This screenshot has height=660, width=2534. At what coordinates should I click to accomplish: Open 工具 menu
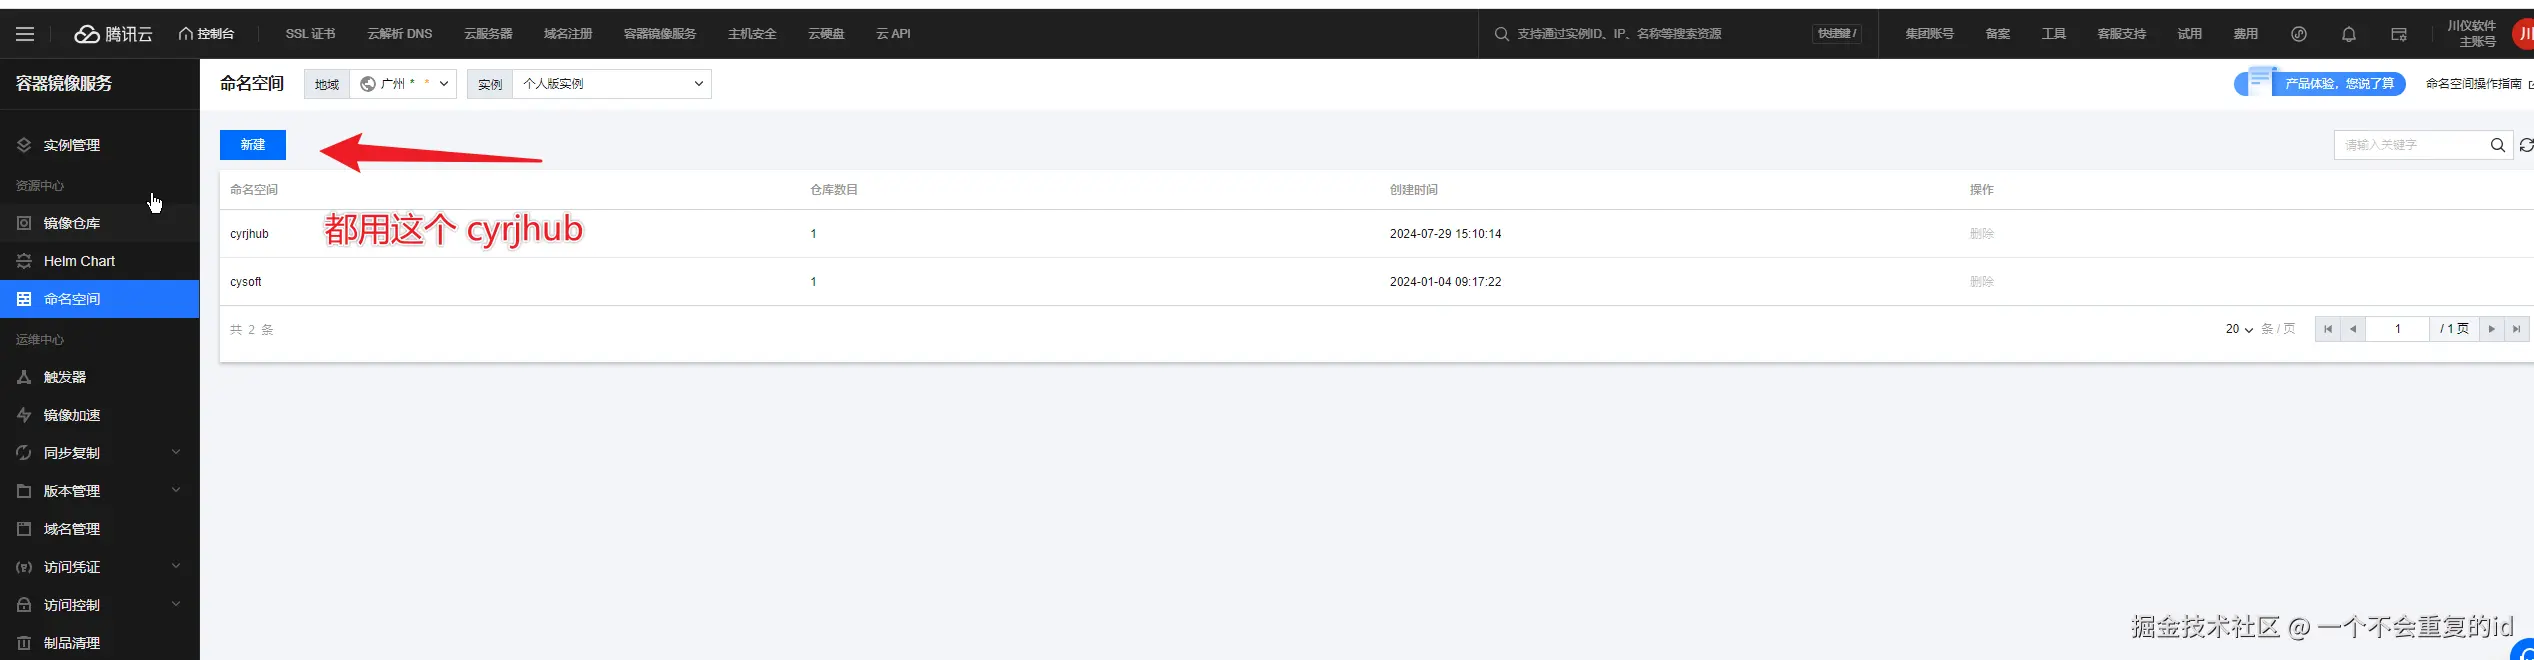point(2054,34)
